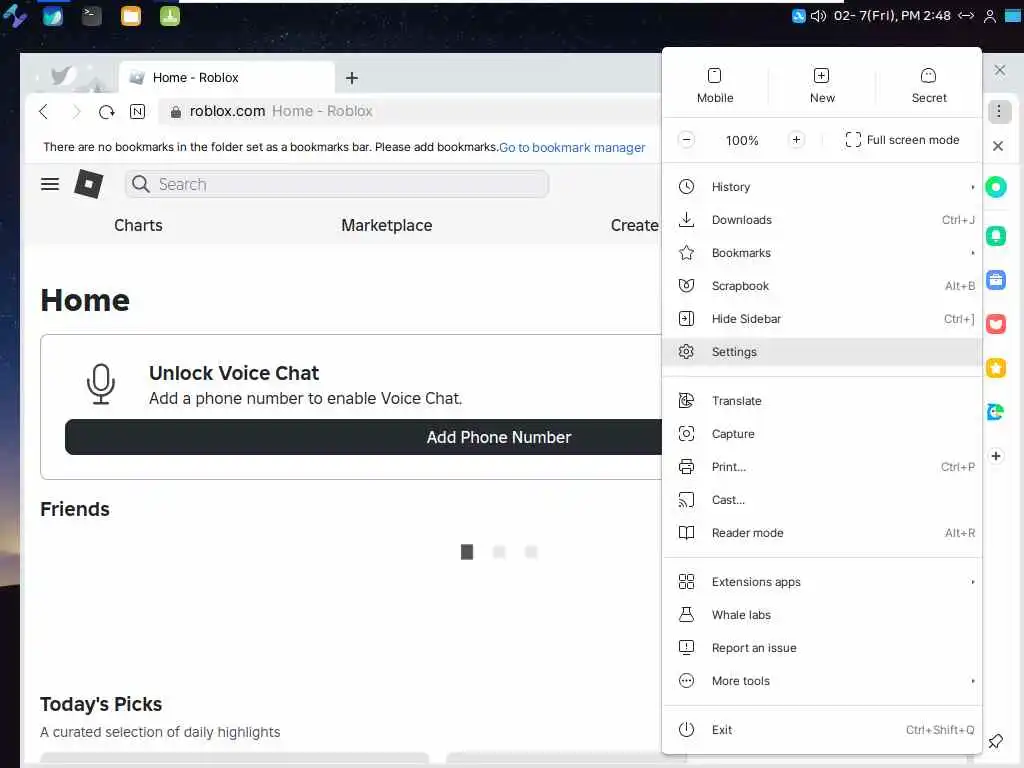This screenshot has height=768, width=1024.
Task: Open the Create page
Action: tap(634, 225)
